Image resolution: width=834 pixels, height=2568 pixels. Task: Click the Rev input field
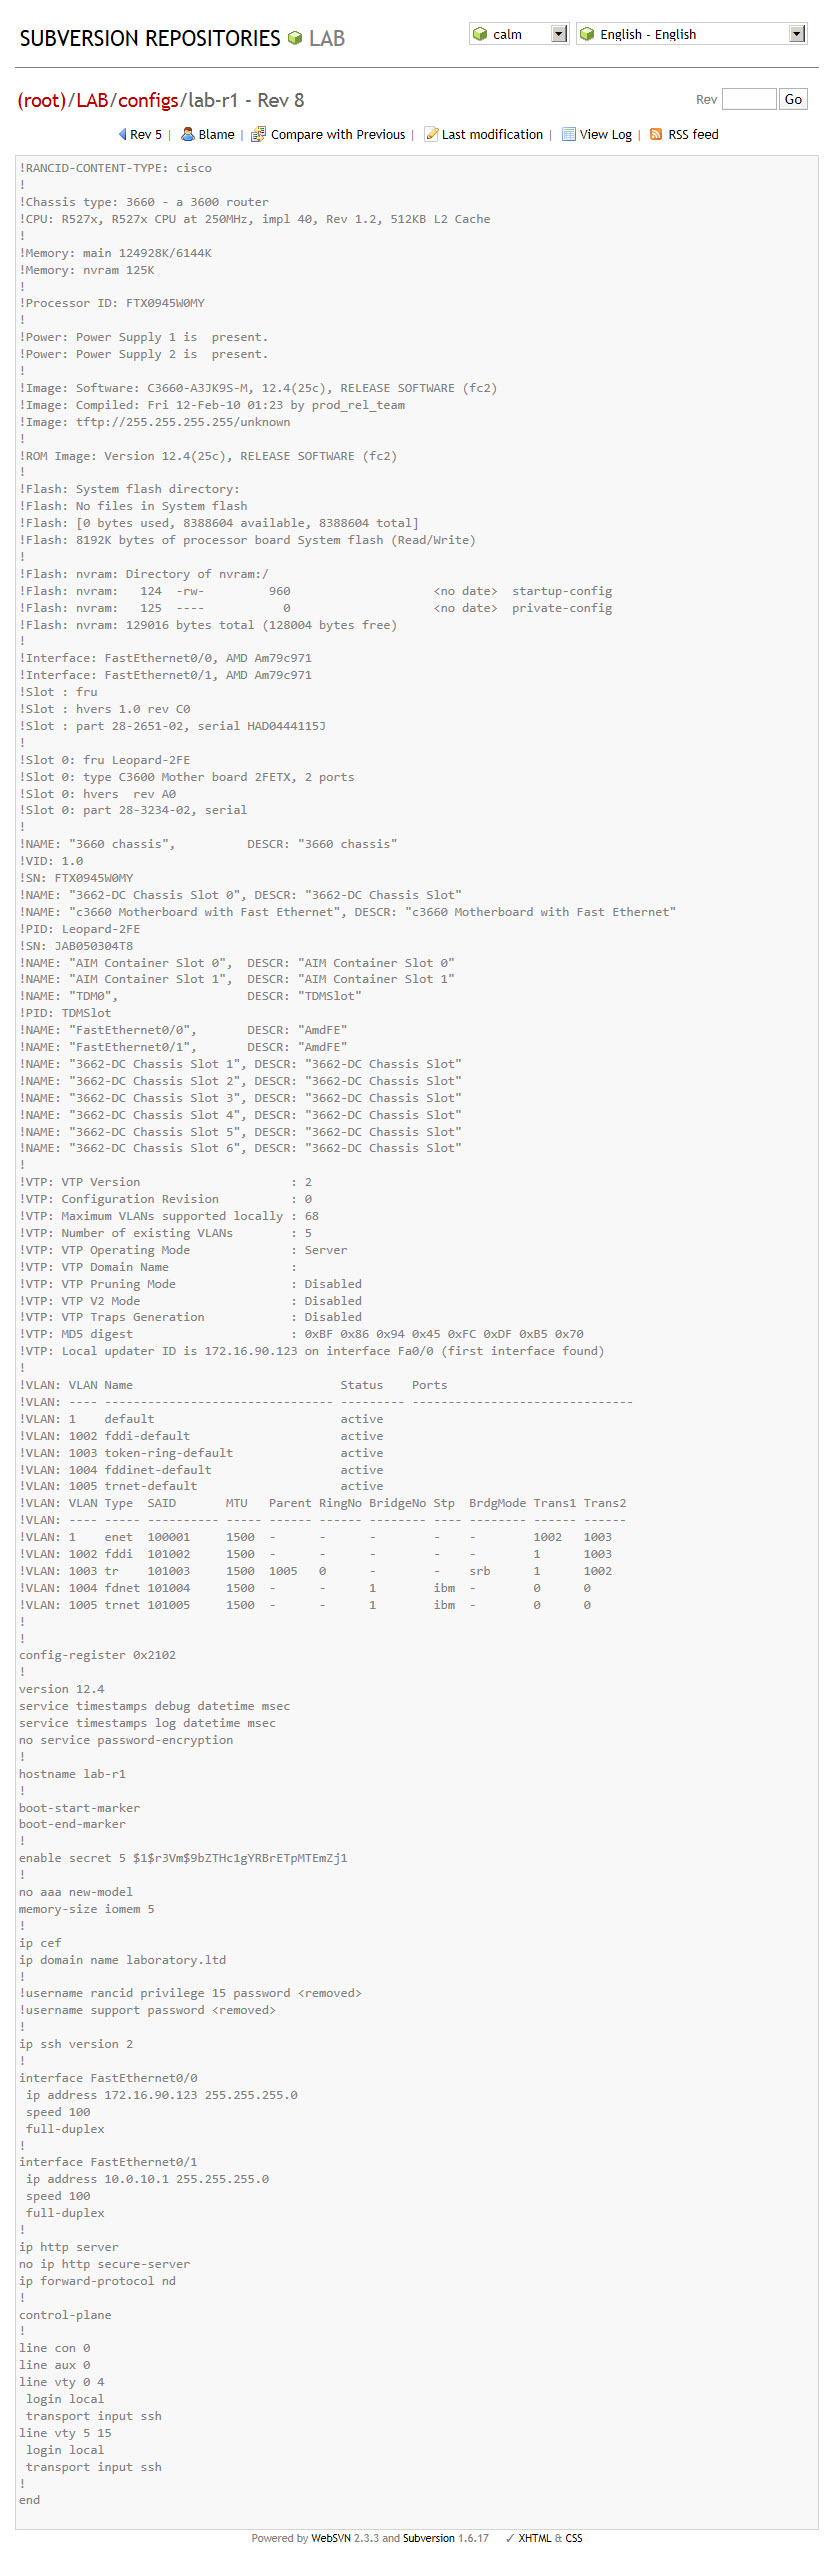pos(749,99)
